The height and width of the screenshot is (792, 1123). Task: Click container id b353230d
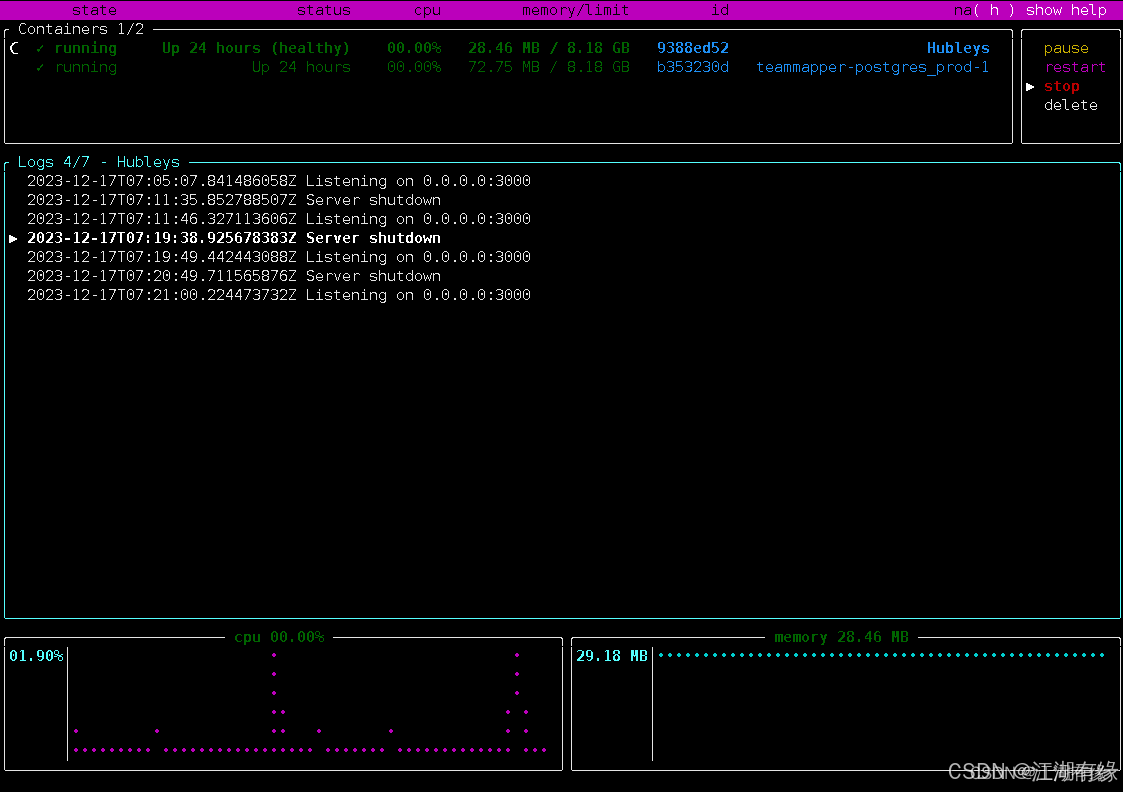click(x=693, y=67)
